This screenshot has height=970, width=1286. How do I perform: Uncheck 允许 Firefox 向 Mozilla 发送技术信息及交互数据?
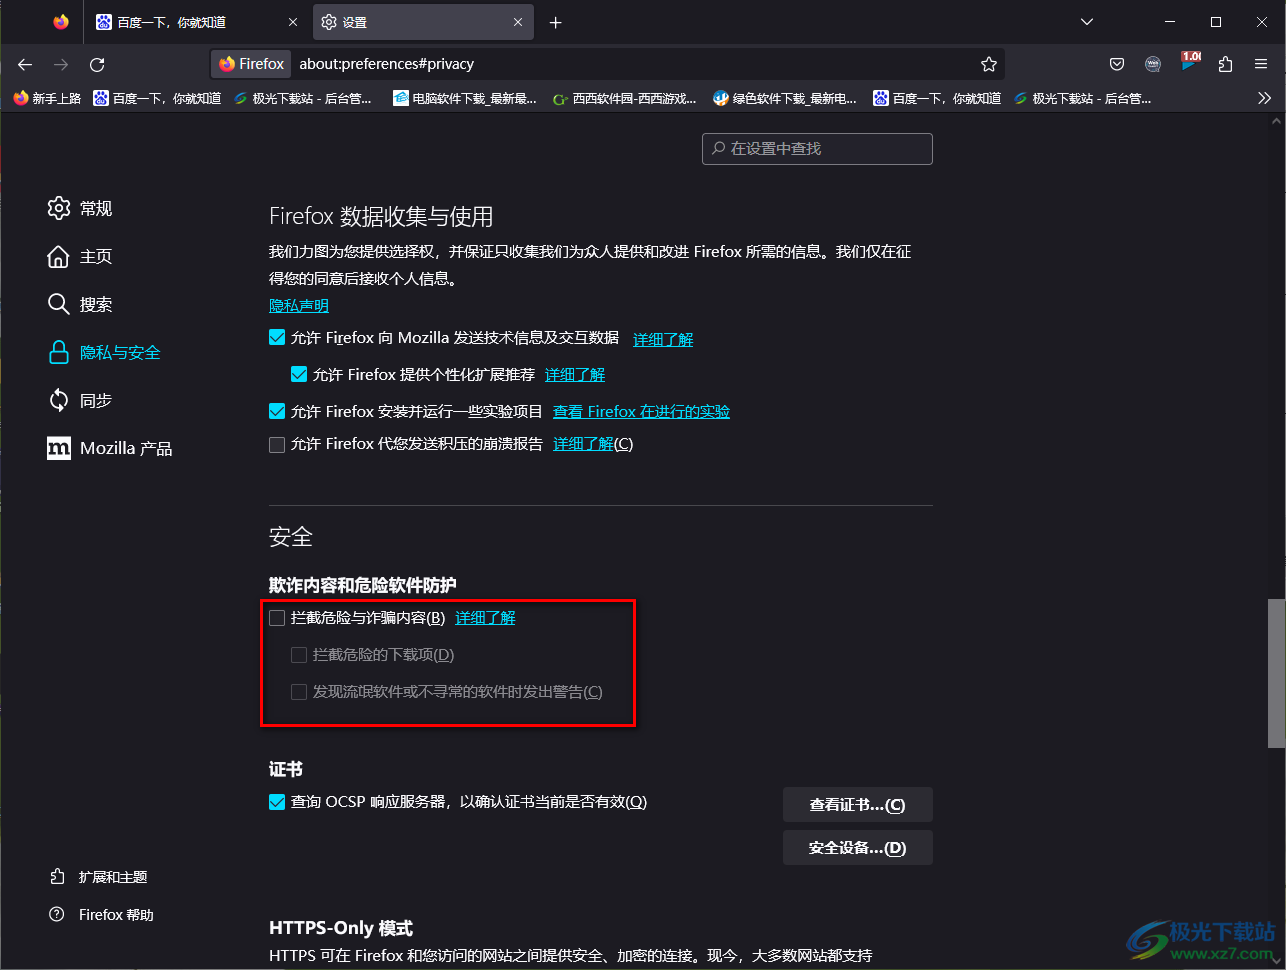277,338
